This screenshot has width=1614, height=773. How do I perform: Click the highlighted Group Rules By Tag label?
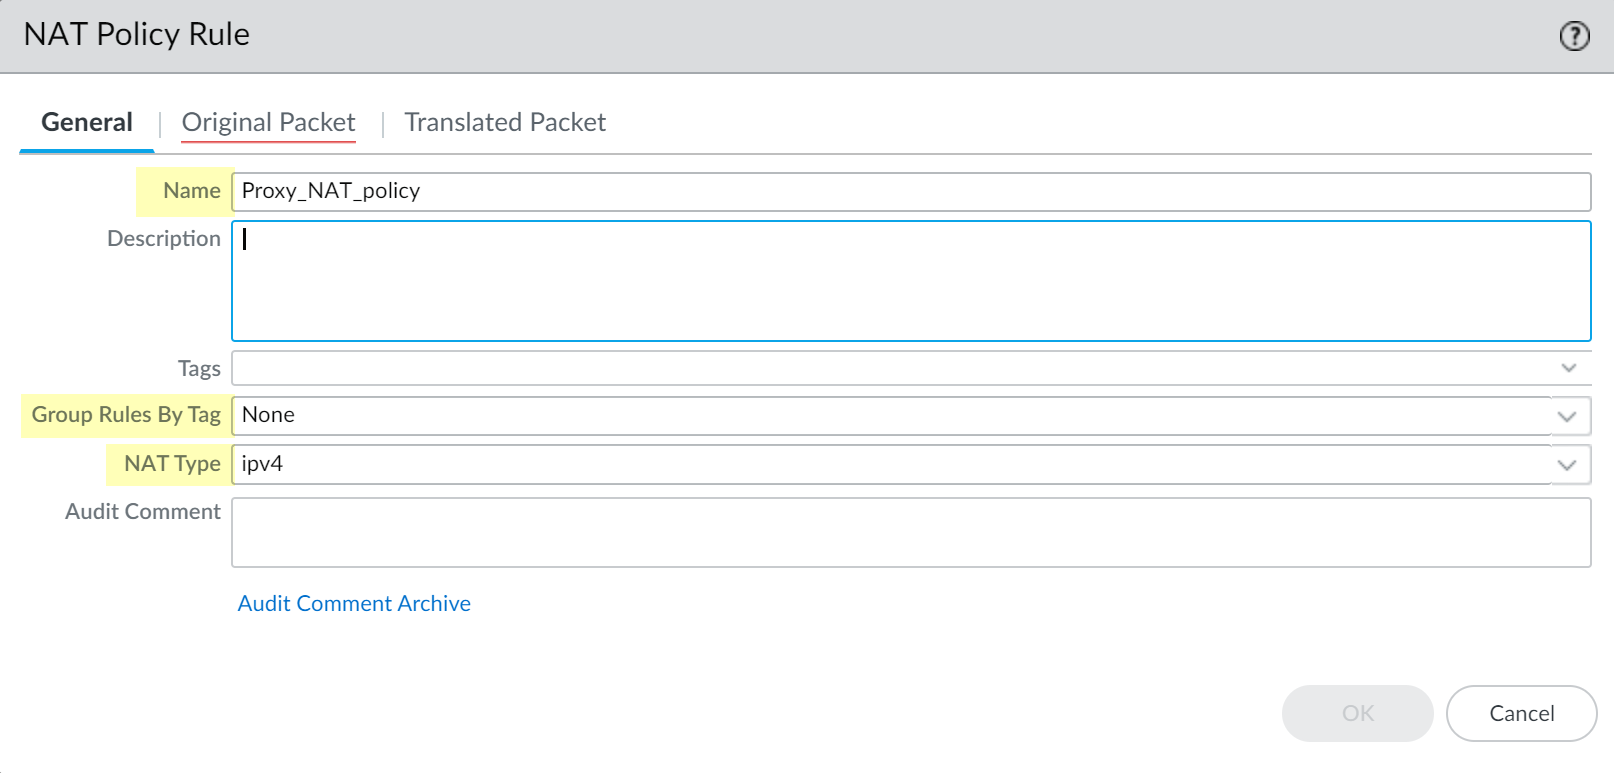click(126, 415)
